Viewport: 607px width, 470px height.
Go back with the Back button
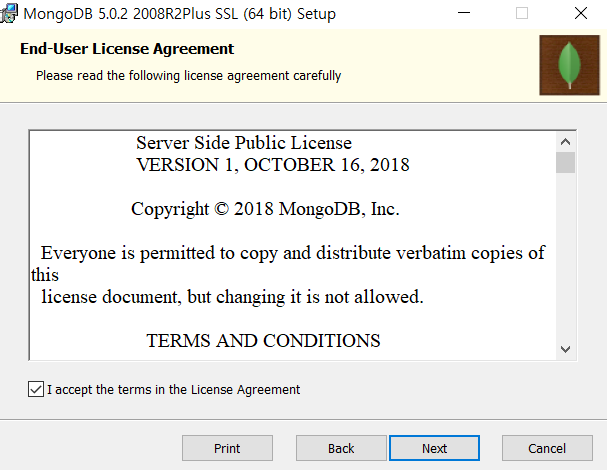[341, 448]
